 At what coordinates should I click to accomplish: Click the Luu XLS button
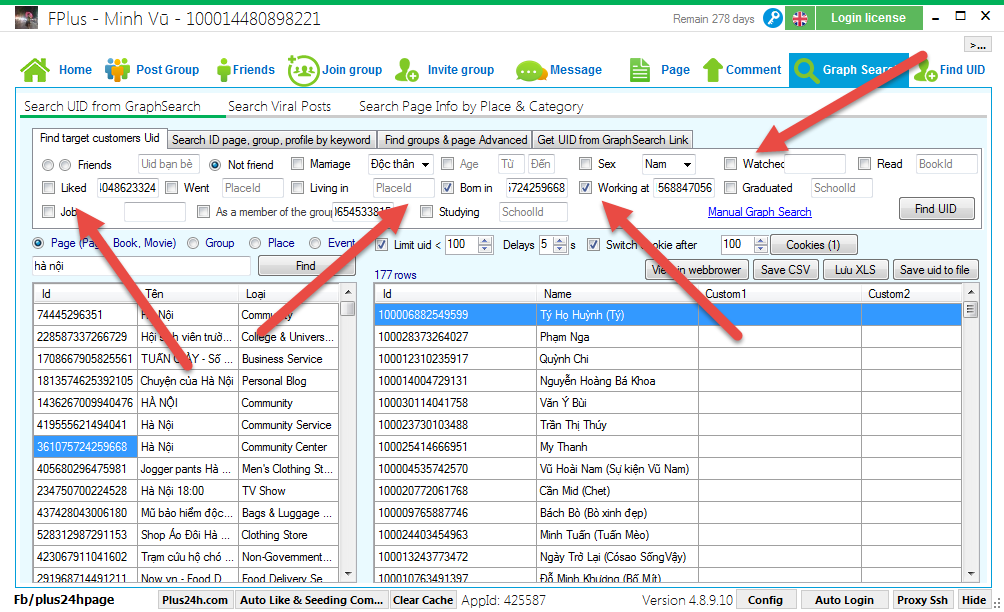[x=855, y=270]
